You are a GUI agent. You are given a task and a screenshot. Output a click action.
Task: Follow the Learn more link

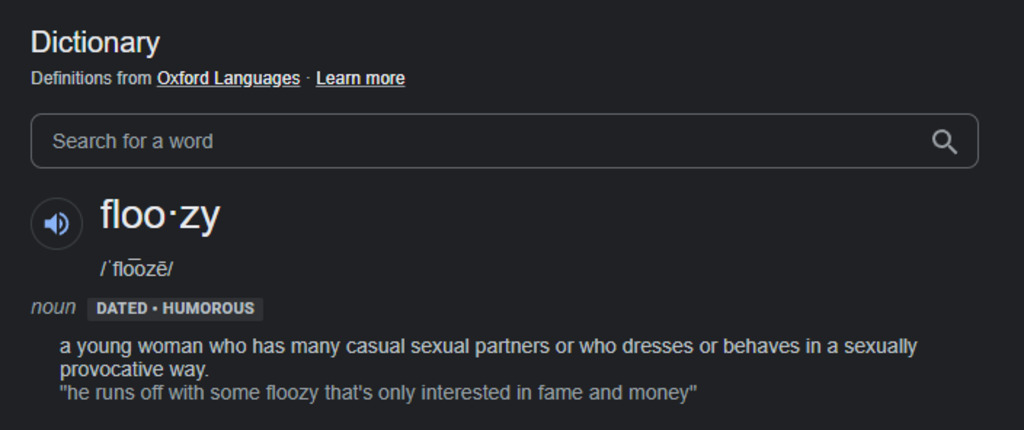(x=360, y=78)
